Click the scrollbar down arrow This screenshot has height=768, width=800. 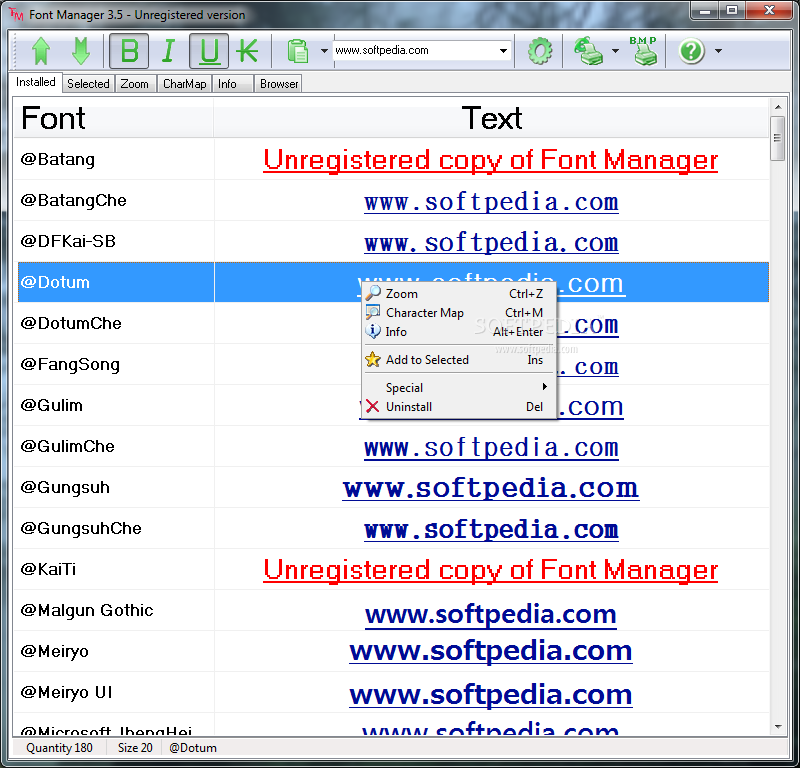point(778,727)
